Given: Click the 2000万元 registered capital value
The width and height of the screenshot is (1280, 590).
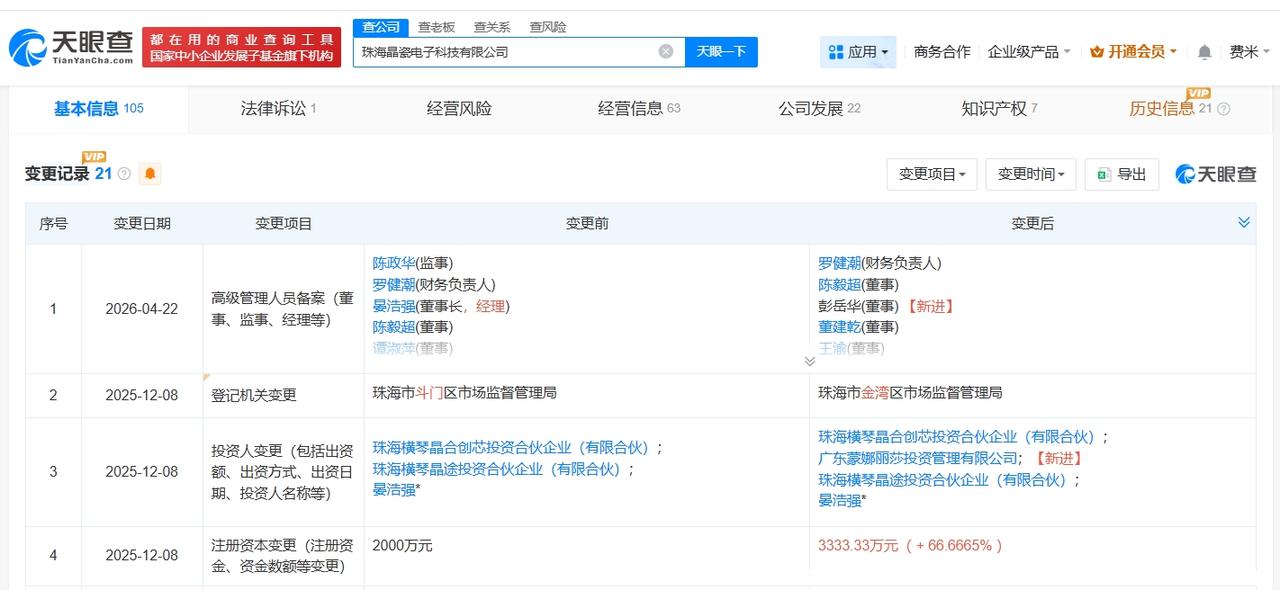Looking at the screenshot, I should 402,545.
